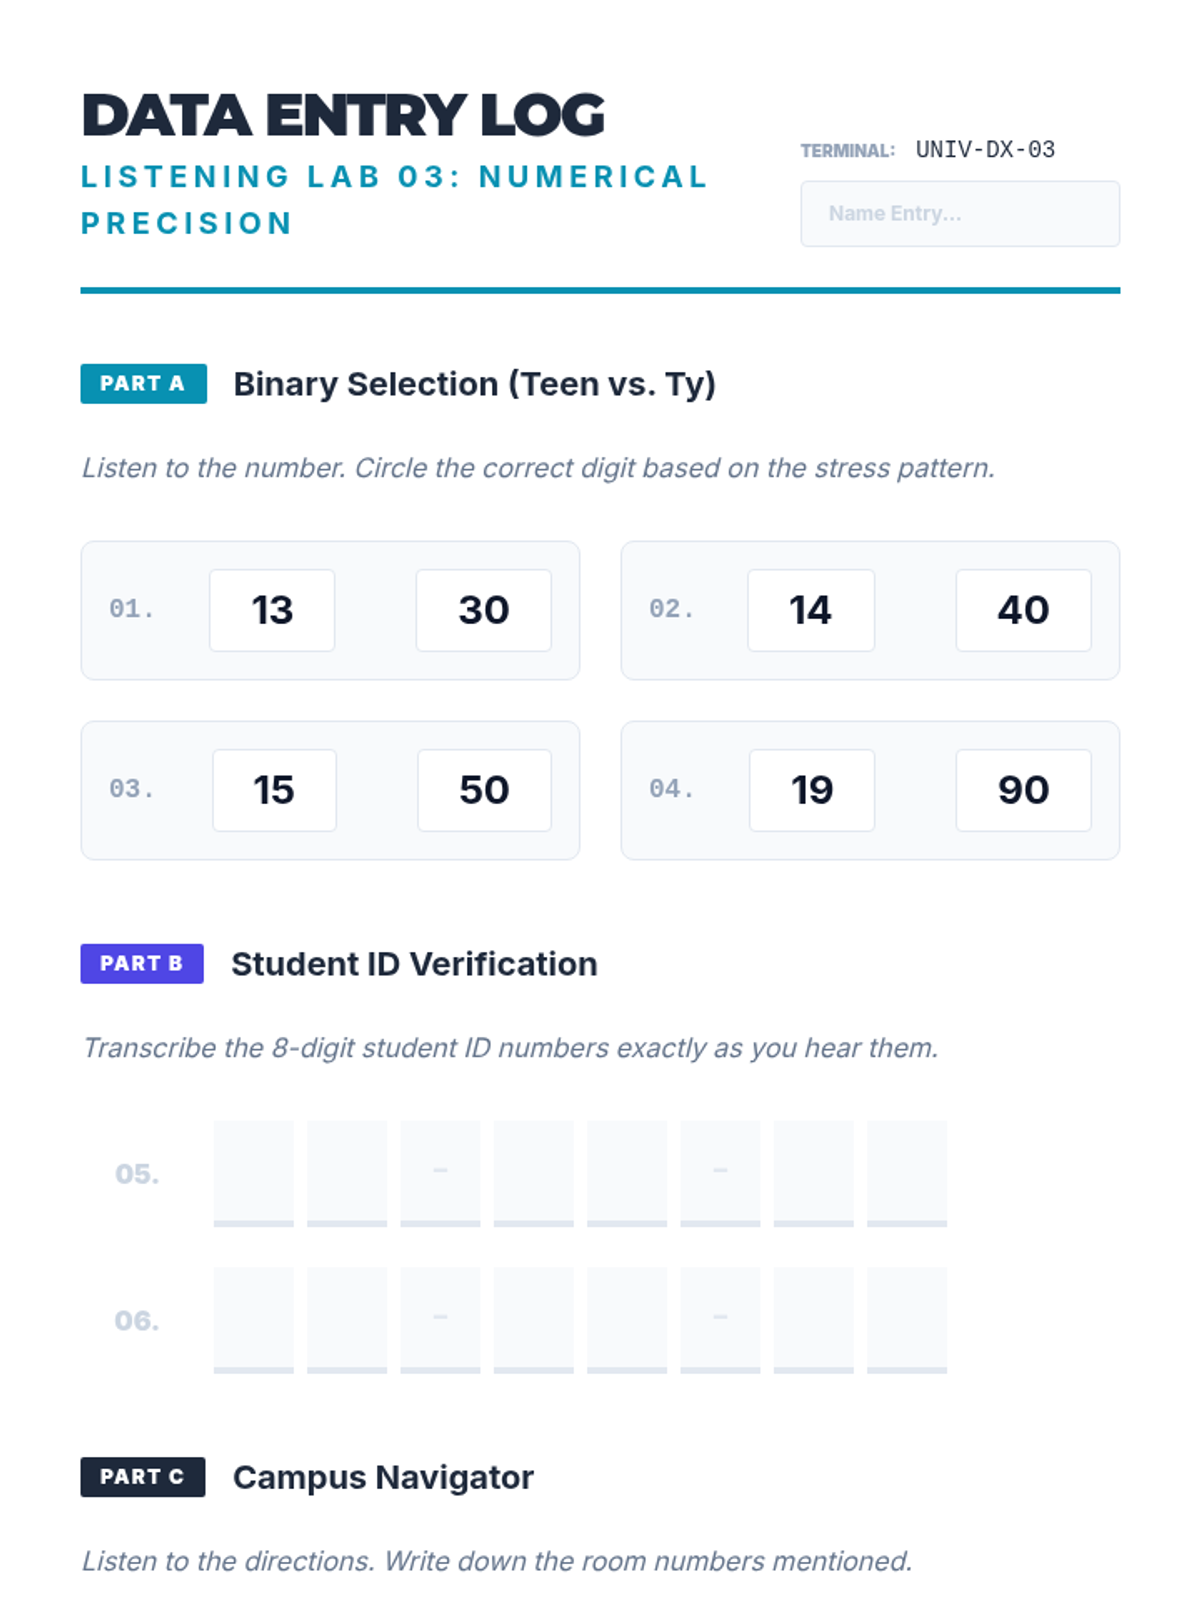Circle 90 in question 04
Image resolution: width=1200 pixels, height=1600 pixels.
click(x=1022, y=790)
